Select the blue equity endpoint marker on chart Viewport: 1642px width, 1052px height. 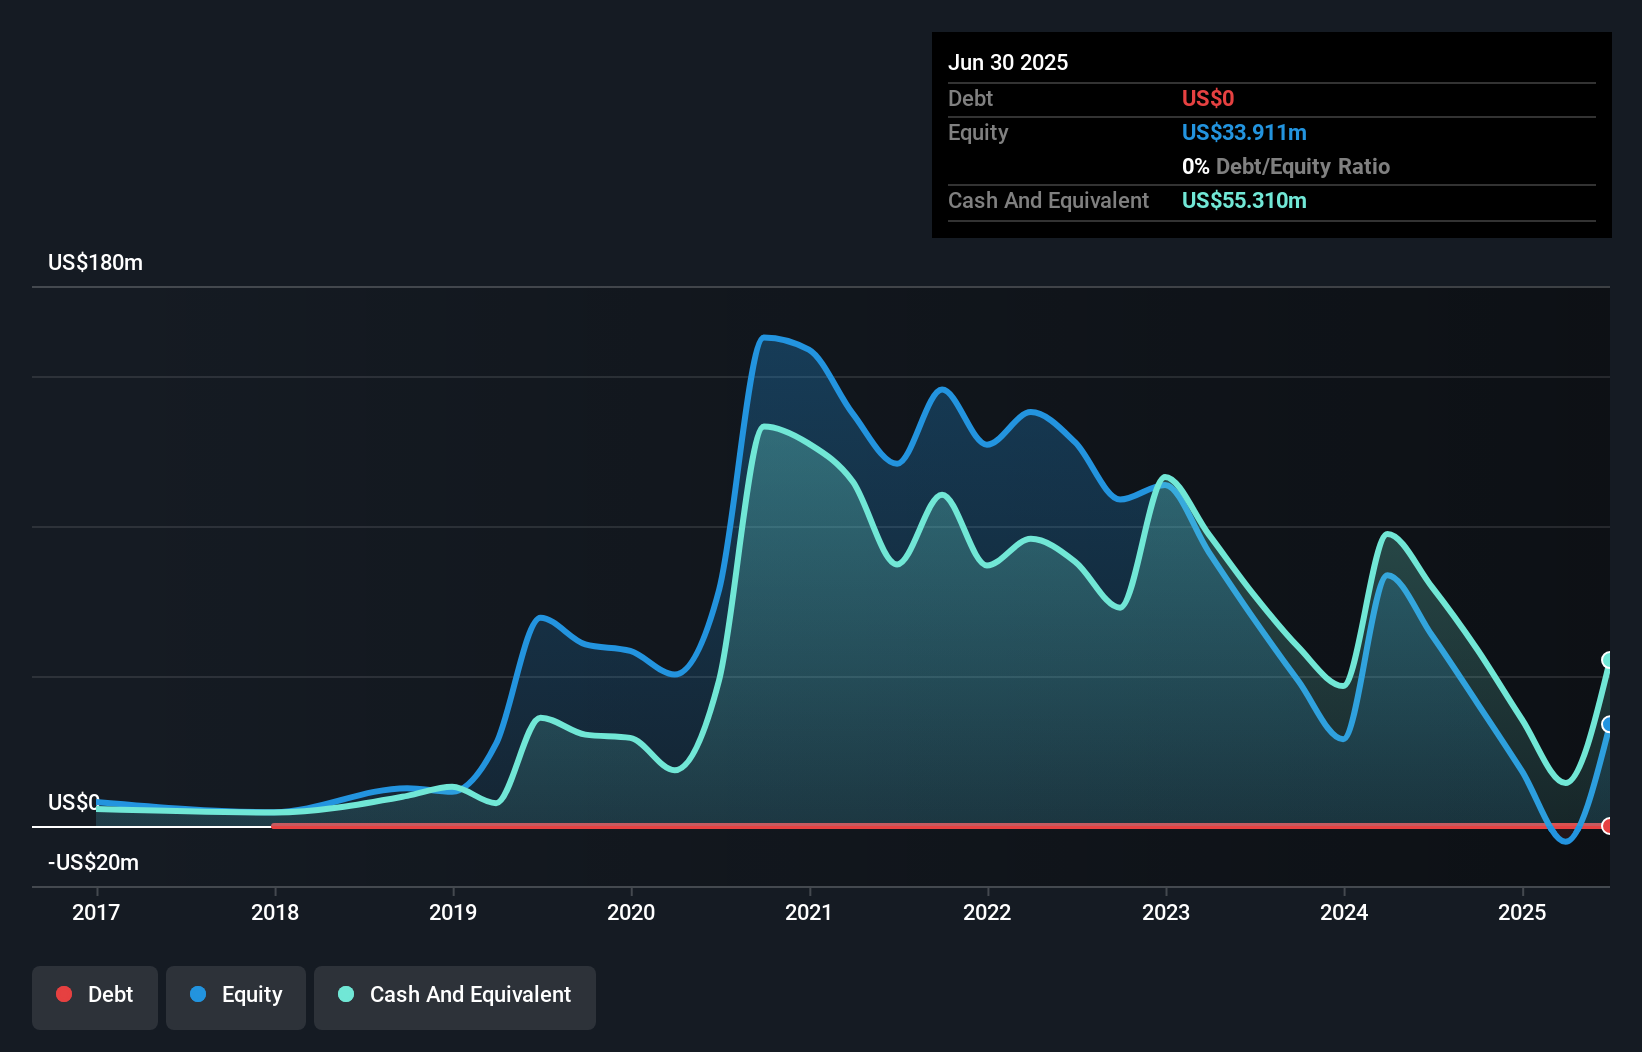point(1607,725)
